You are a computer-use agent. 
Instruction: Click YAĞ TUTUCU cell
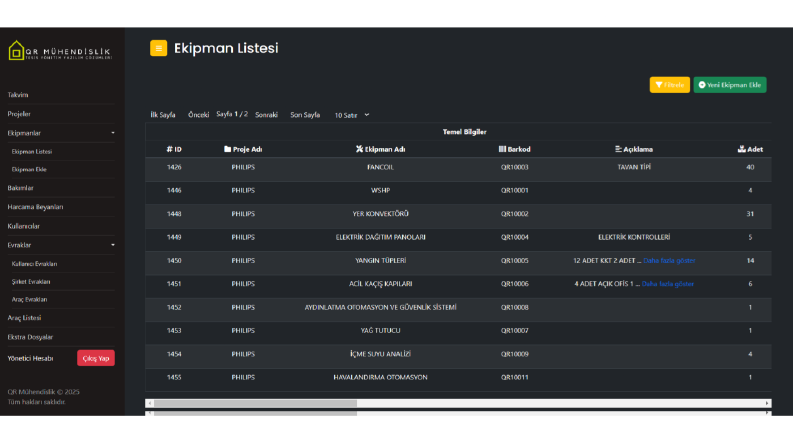pyautogui.click(x=380, y=330)
